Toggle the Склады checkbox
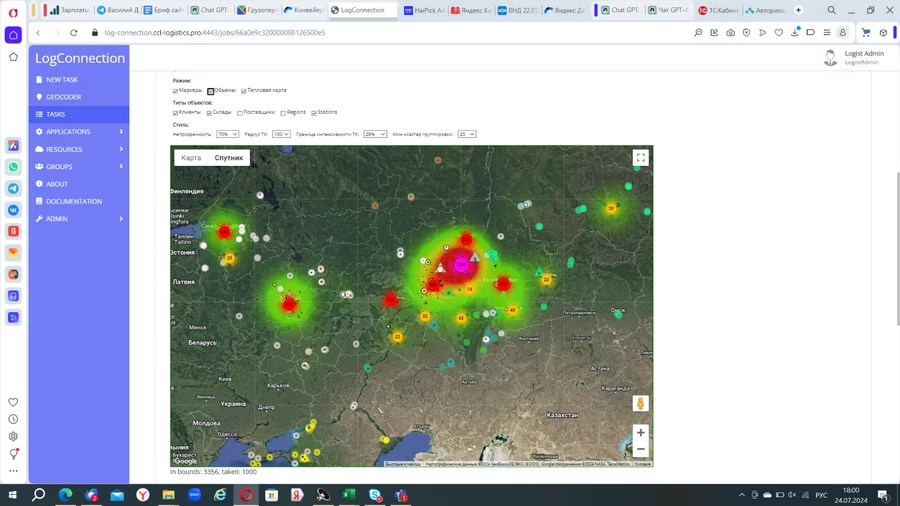 (209, 113)
